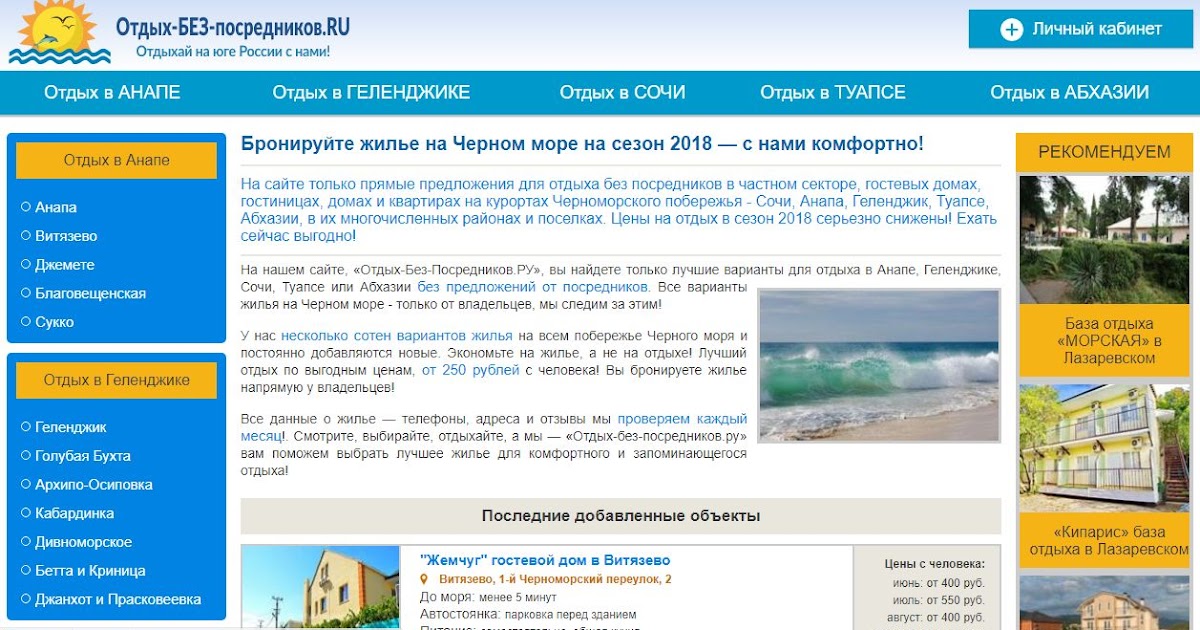Viewport: 1200px width, 630px height.
Task: Follow the 'без предложений от посредников' link
Action: tap(533, 286)
